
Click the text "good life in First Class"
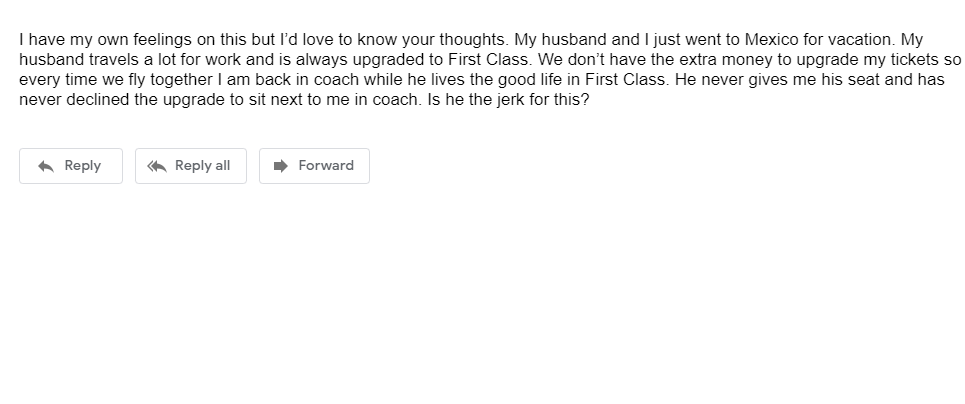579,80
